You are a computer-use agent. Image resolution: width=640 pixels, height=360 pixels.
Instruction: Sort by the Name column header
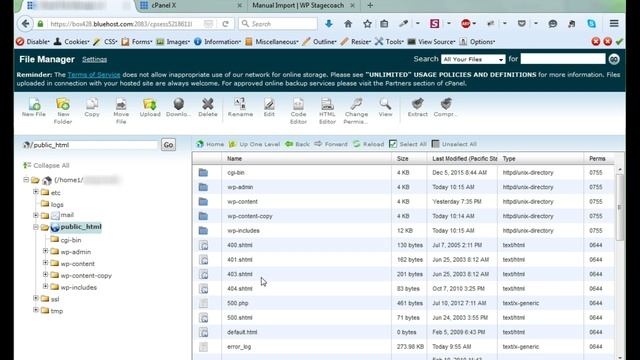(306, 158)
